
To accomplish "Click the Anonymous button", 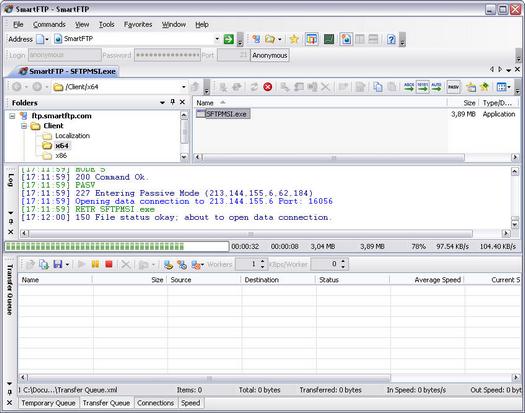I will tap(270, 55).
